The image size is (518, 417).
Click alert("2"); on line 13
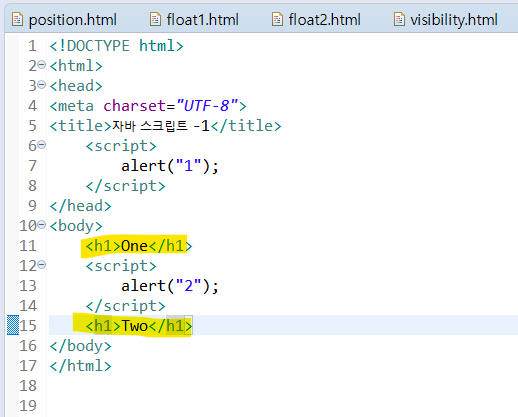pyautogui.click(x=170, y=286)
